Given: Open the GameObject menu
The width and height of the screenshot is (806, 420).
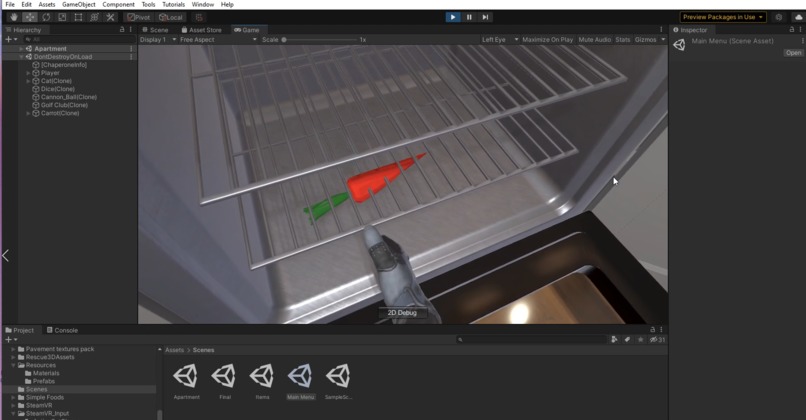Looking at the screenshot, I should click(79, 4).
